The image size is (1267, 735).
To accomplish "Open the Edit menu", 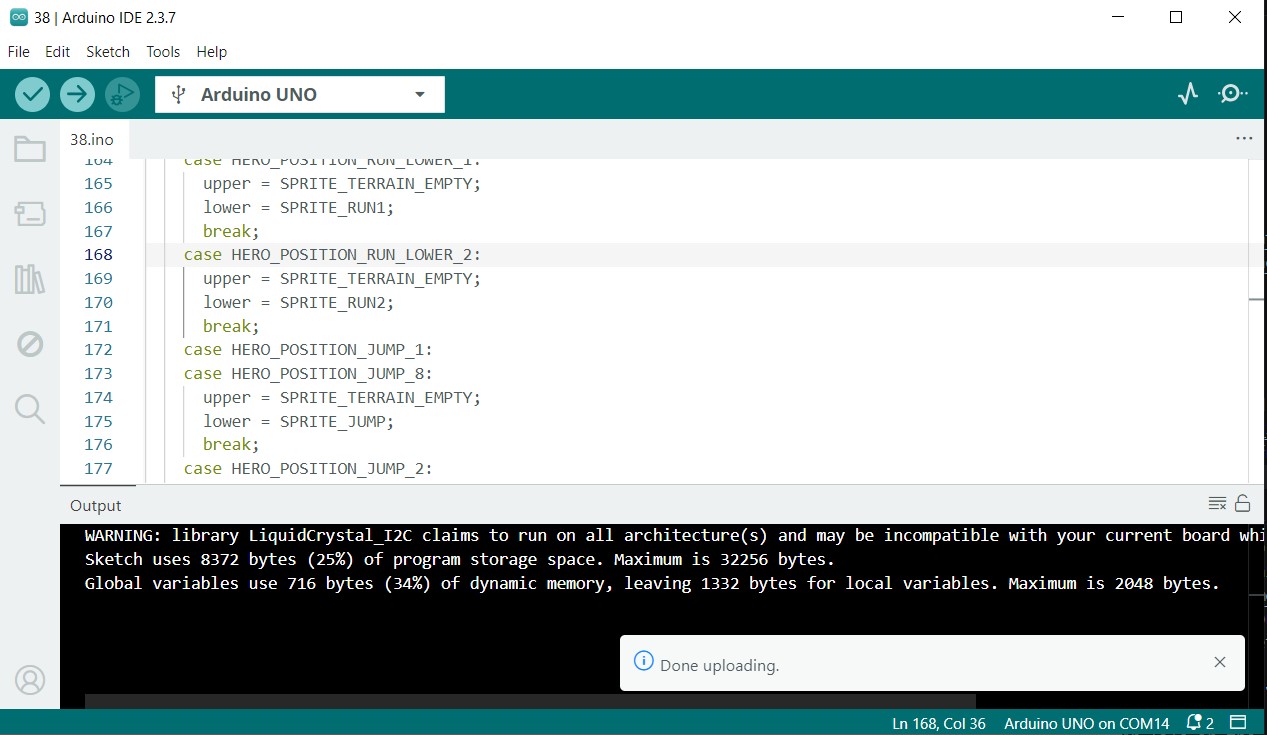I will [x=58, y=52].
